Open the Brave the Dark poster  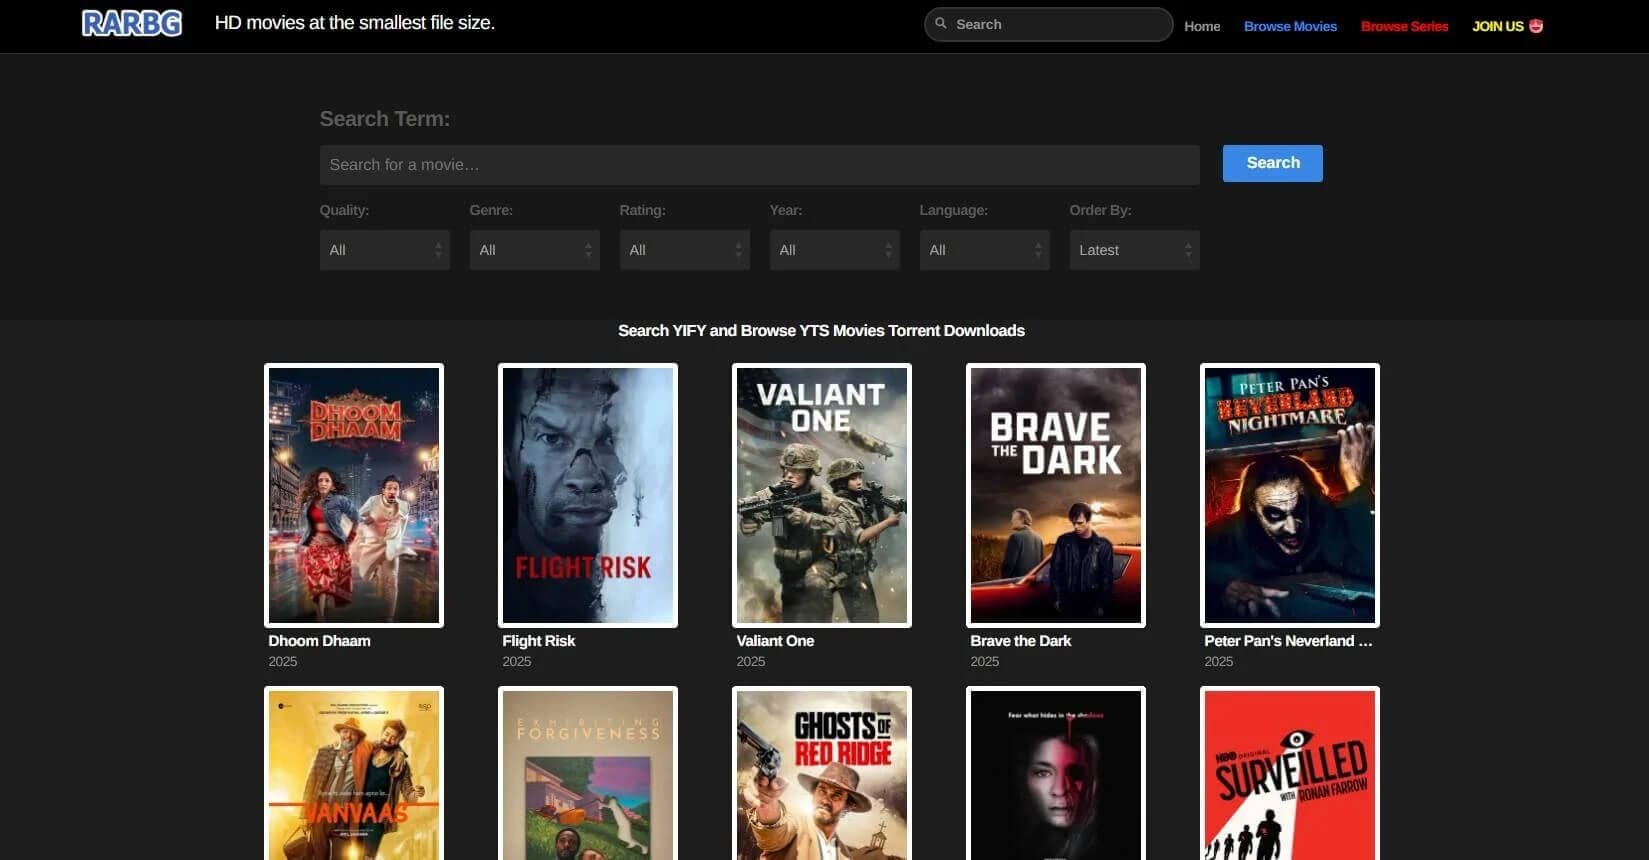pos(1056,495)
